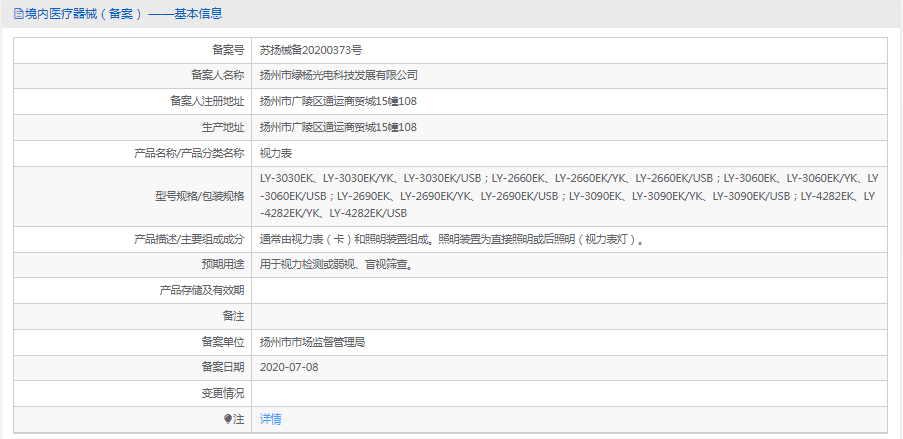Image resolution: width=903 pixels, height=439 pixels.
Task: Click the empty 变更情况 value cell
Action: 568,393
